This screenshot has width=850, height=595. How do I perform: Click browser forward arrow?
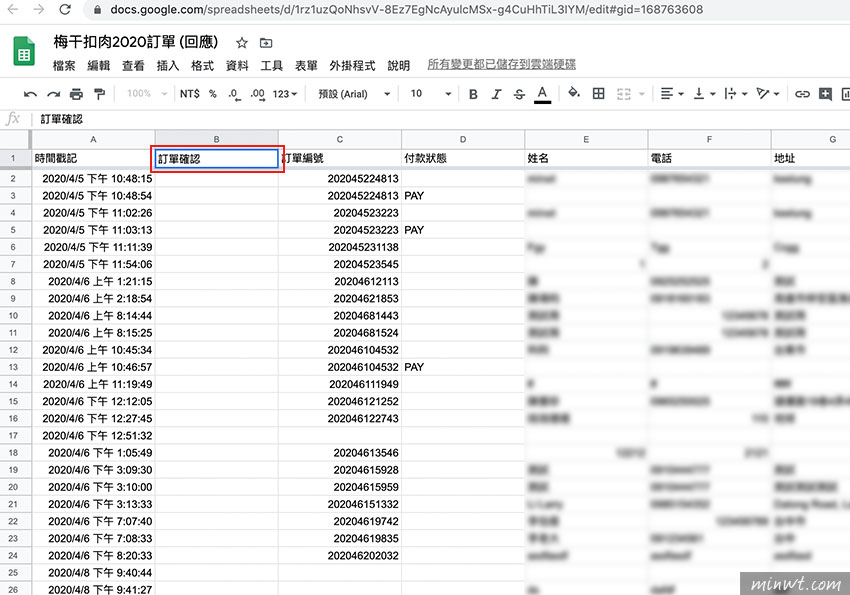pos(38,9)
